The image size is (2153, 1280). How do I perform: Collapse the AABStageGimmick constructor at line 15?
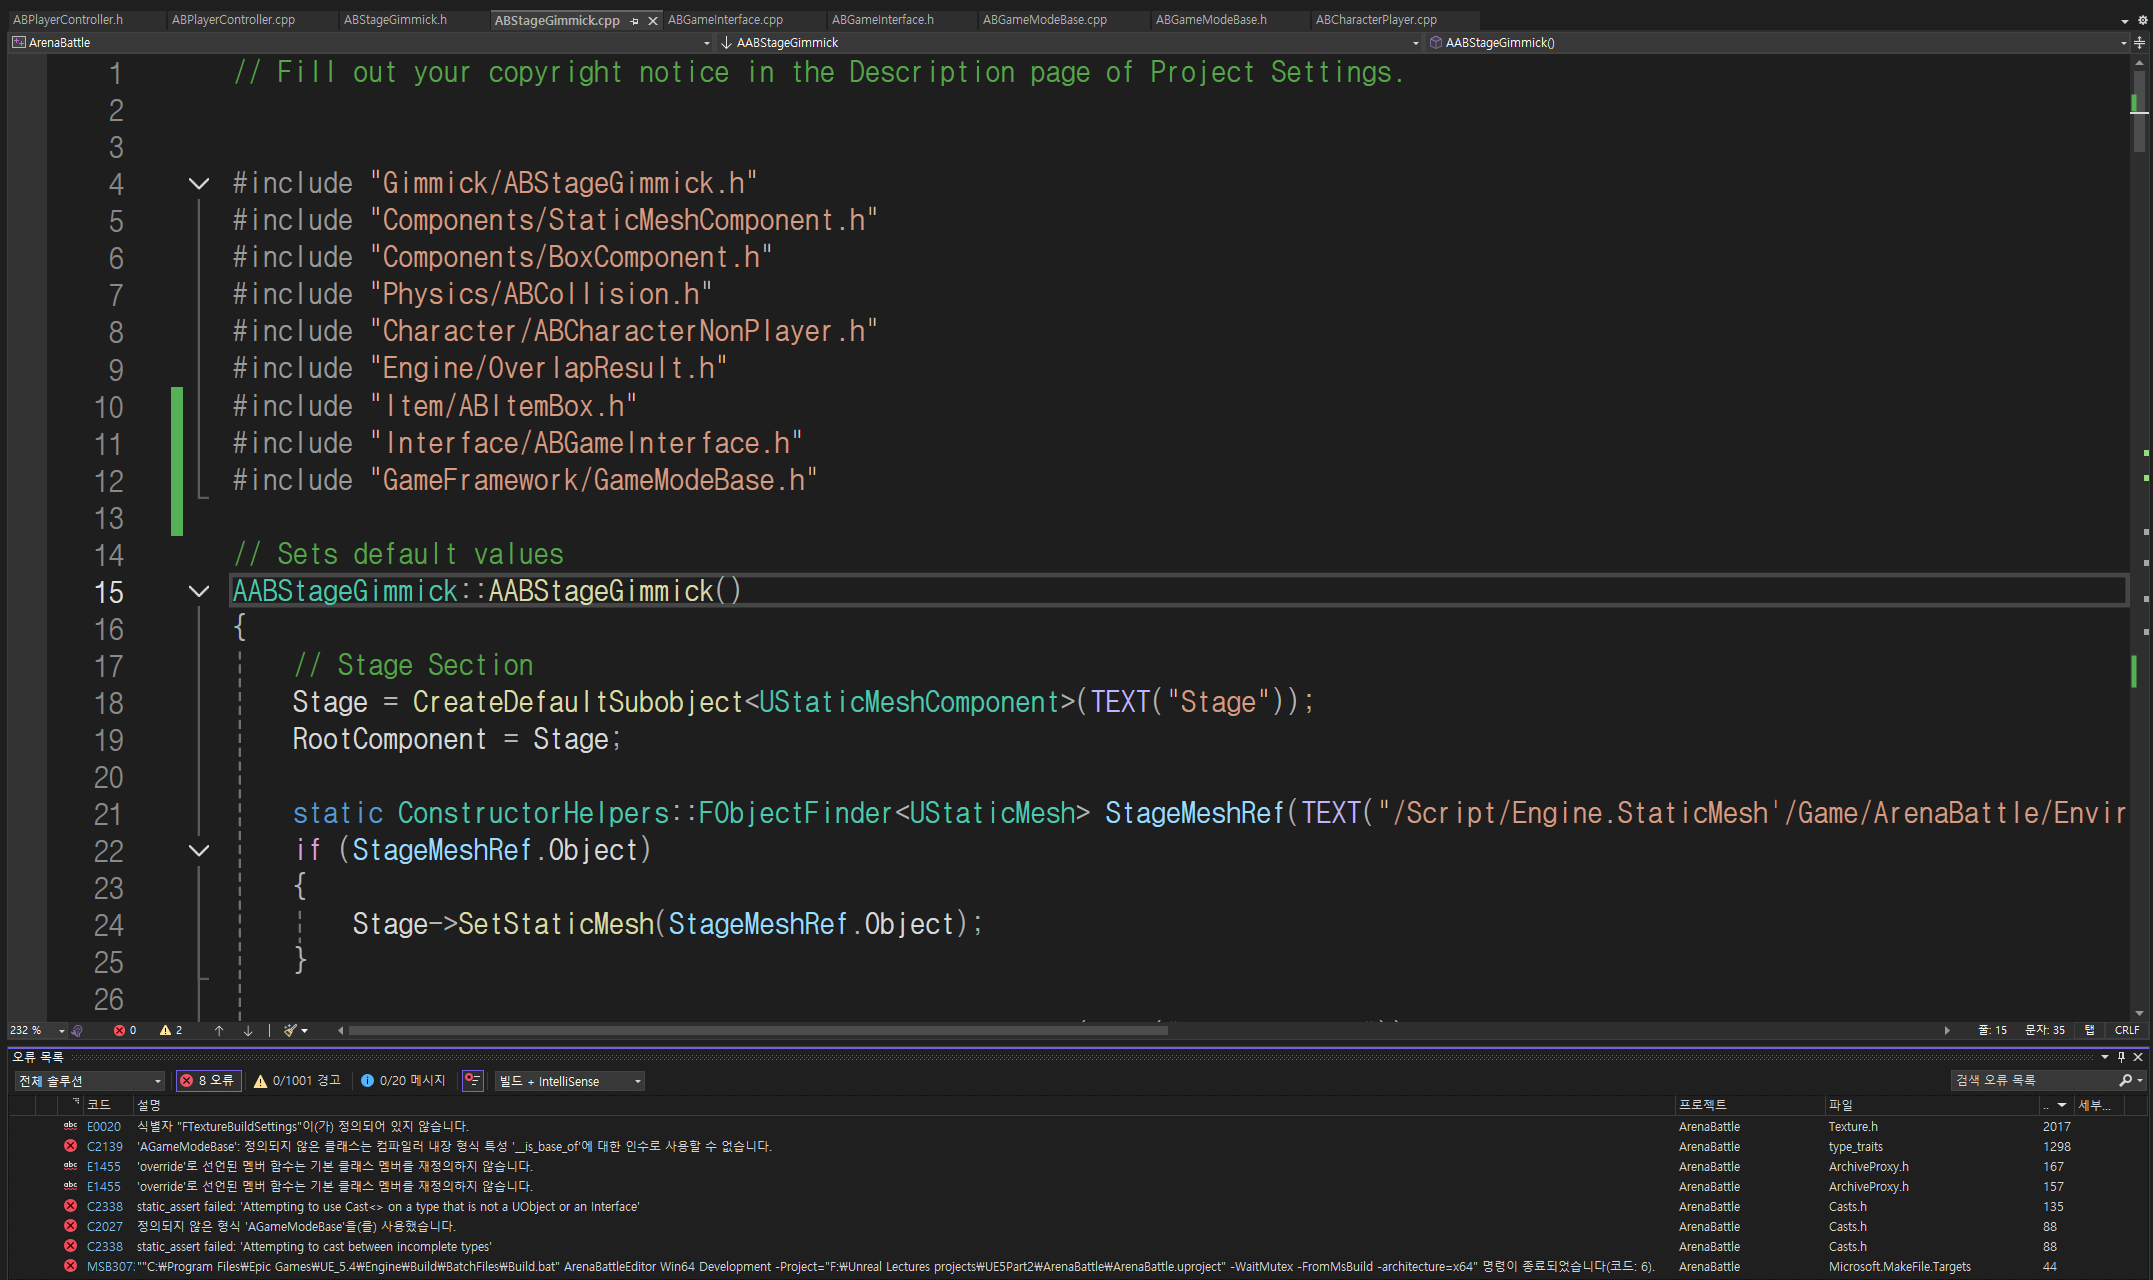point(199,592)
